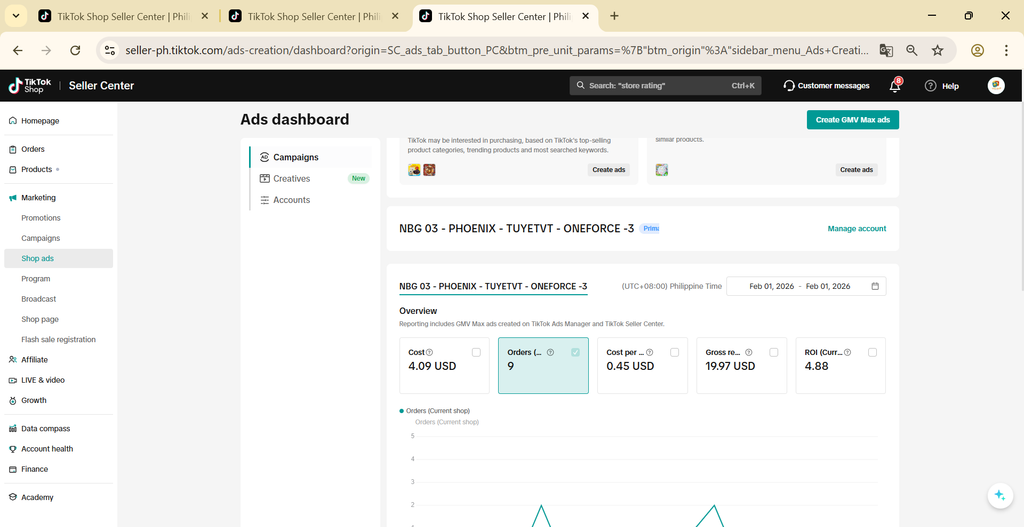This screenshot has height=527, width=1024.
Task: Open Campaigns under Marketing sidebar
Action: (40, 238)
